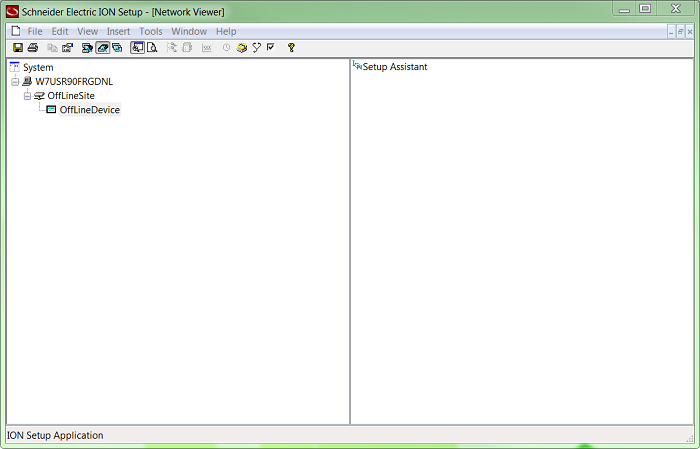Select the OffLineSite tree node
The image size is (700, 449).
coord(71,96)
